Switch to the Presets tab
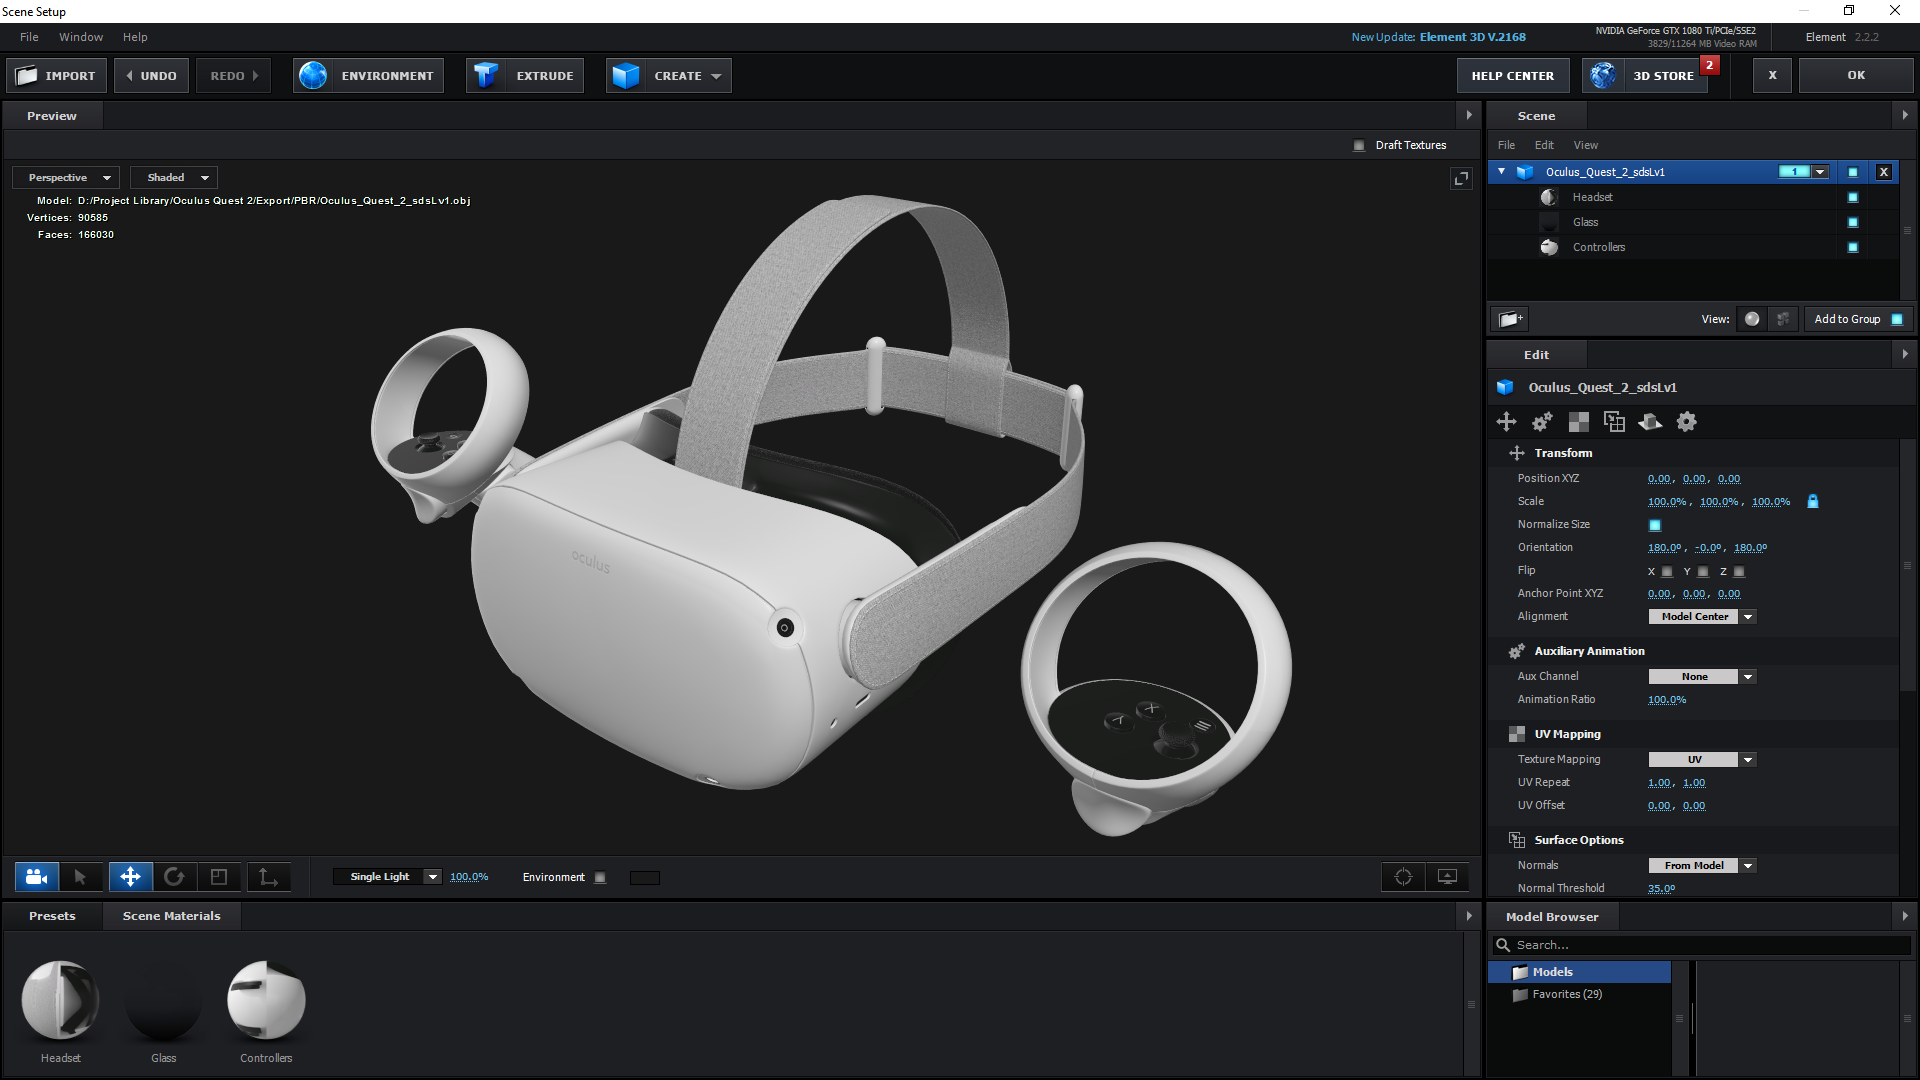 pyautogui.click(x=52, y=916)
